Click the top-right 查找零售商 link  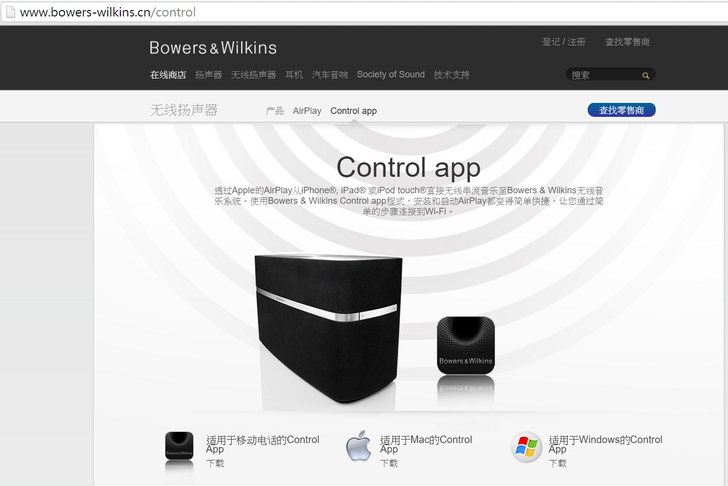(x=627, y=42)
